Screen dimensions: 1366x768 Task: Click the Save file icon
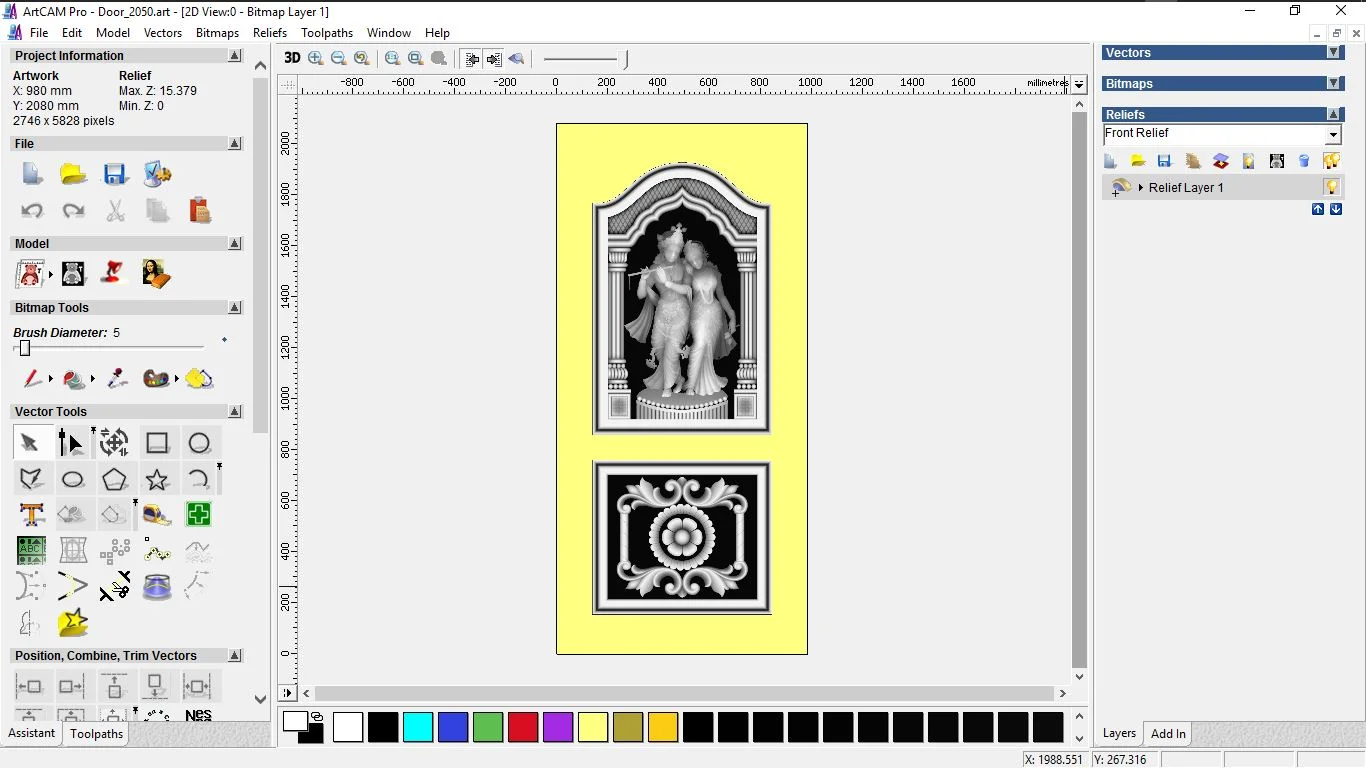pos(115,175)
